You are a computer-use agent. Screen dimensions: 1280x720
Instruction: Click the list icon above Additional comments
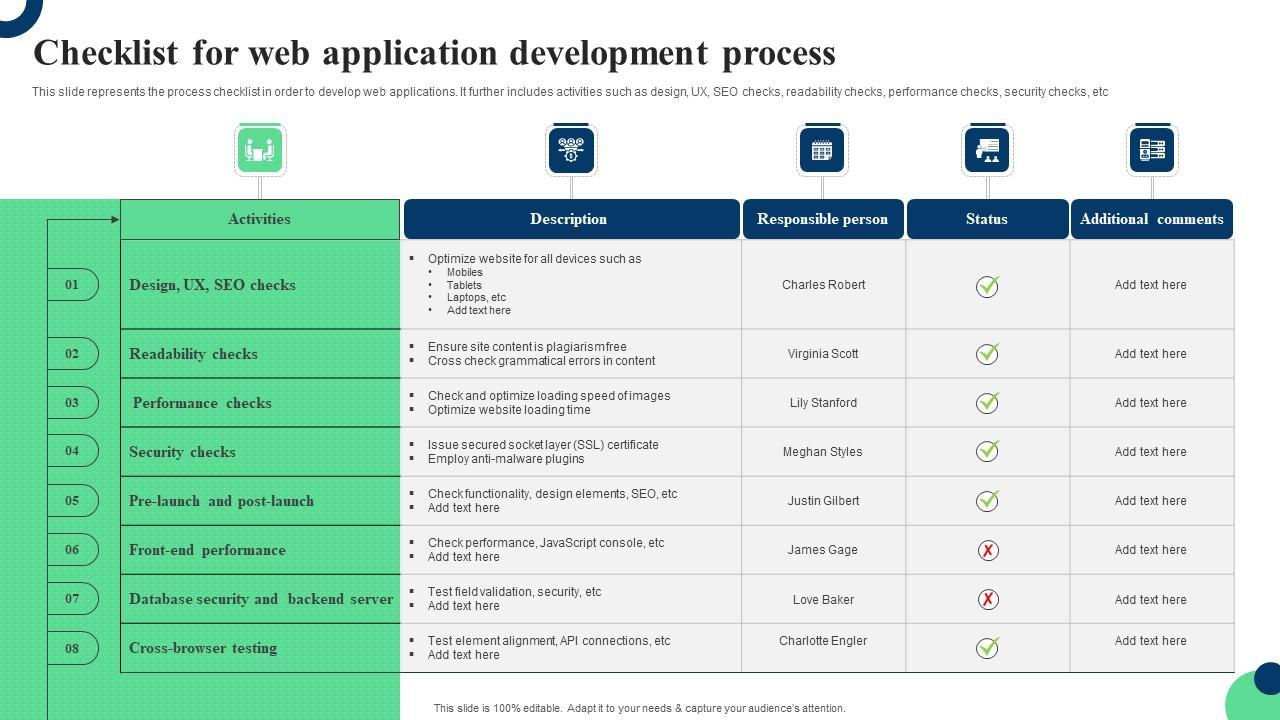pos(1152,150)
